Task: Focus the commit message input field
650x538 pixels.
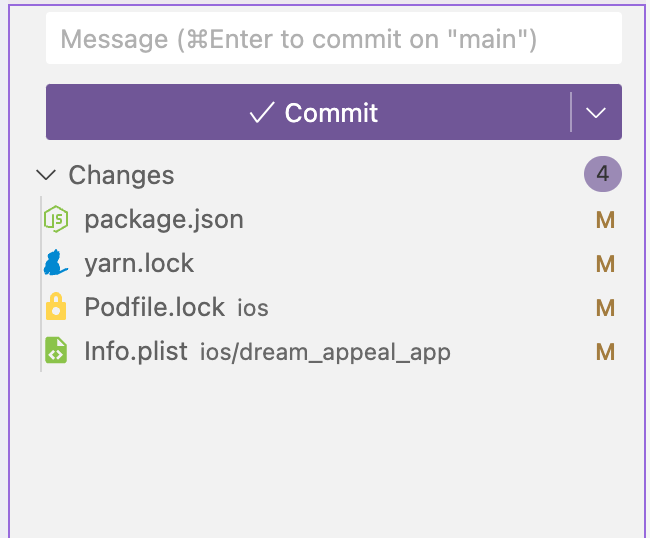Action: pos(334,40)
